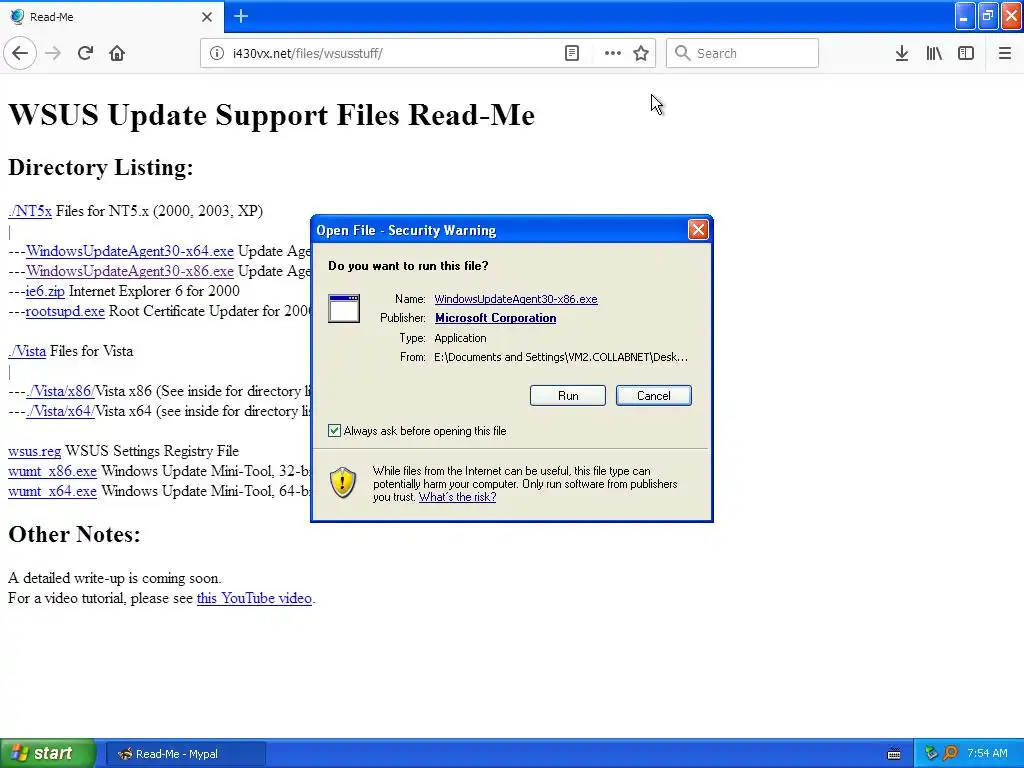The height and width of the screenshot is (768, 1024).
Task: Reload the page with refresh icon
Action: 85,53
